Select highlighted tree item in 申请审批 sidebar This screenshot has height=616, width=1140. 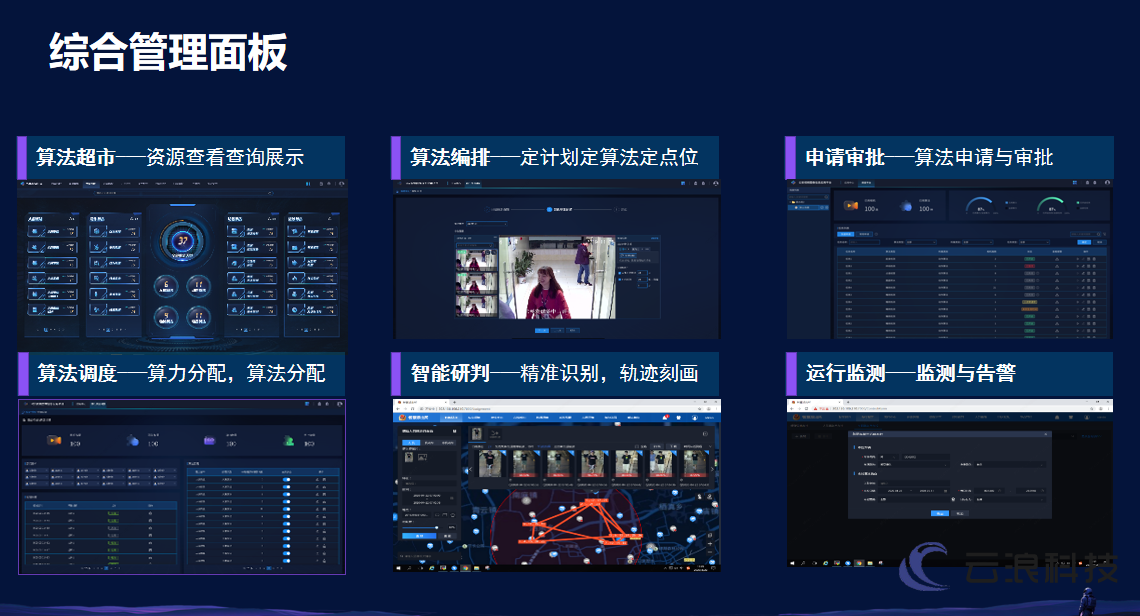point(808,207)
